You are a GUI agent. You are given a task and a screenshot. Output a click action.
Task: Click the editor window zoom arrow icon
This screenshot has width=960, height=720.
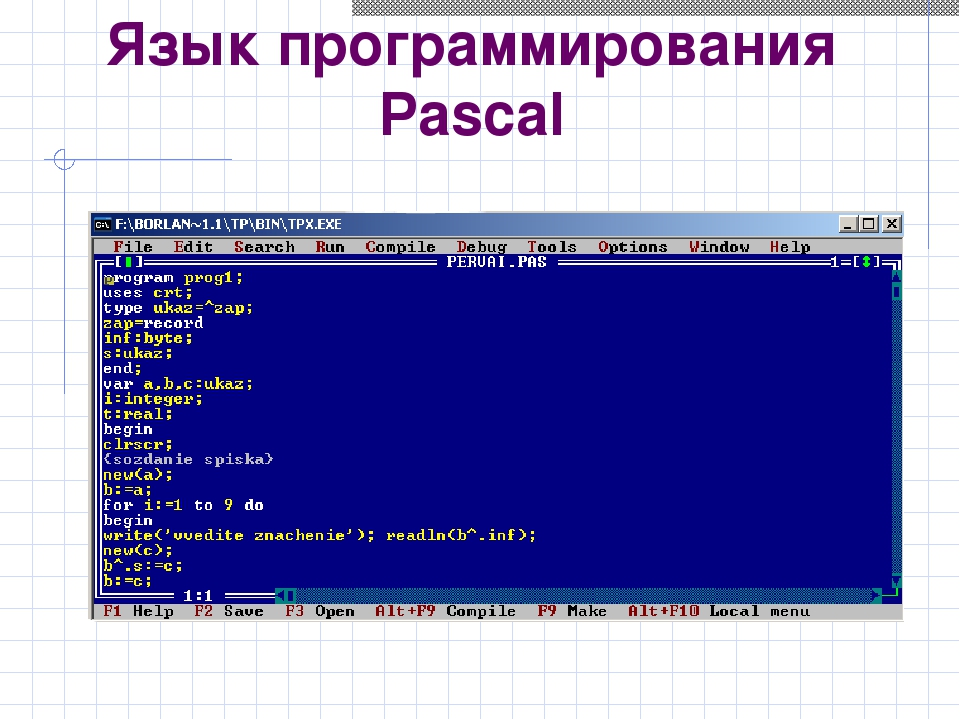(866, 262)
